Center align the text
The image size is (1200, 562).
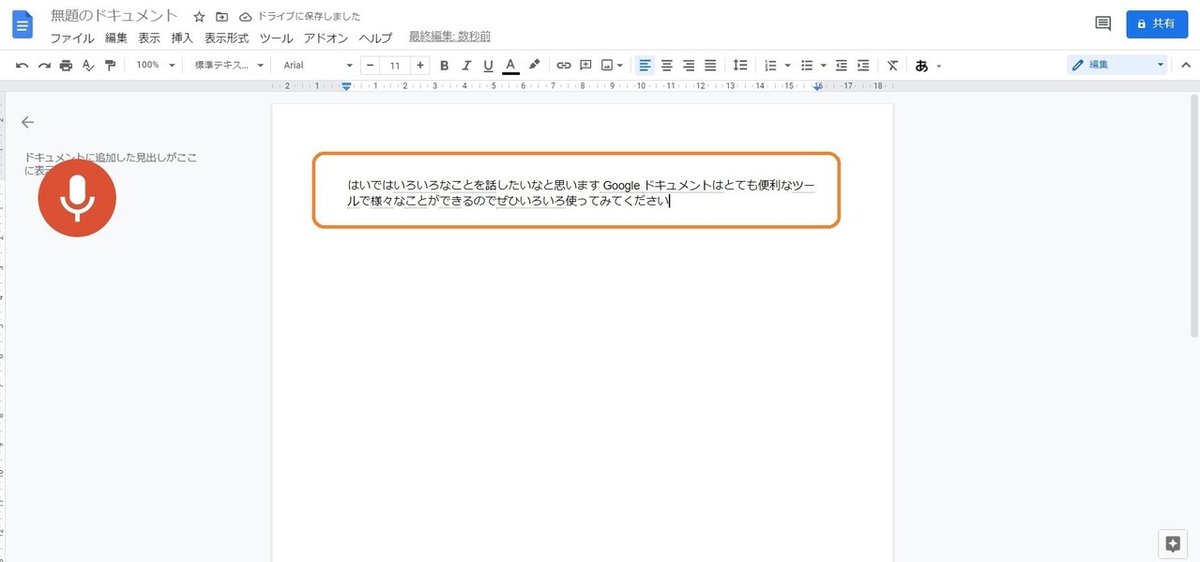click(667, 65)
